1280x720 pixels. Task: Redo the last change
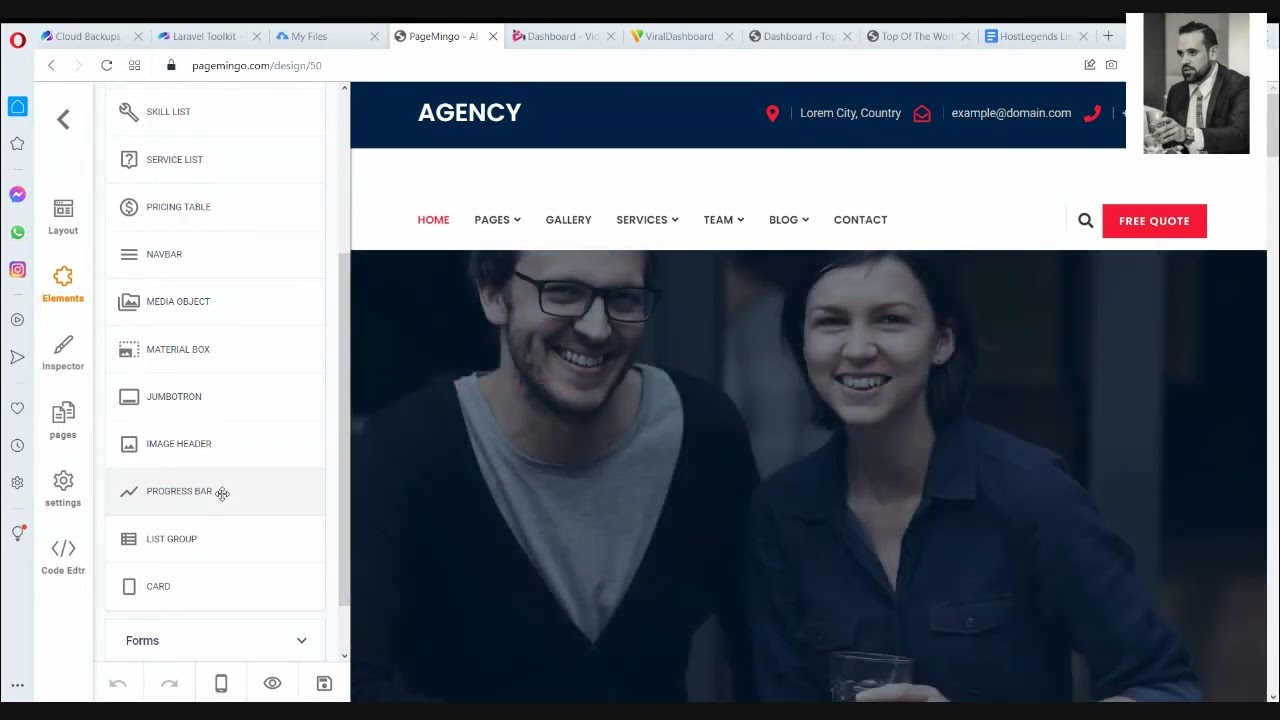coord(169,683)
